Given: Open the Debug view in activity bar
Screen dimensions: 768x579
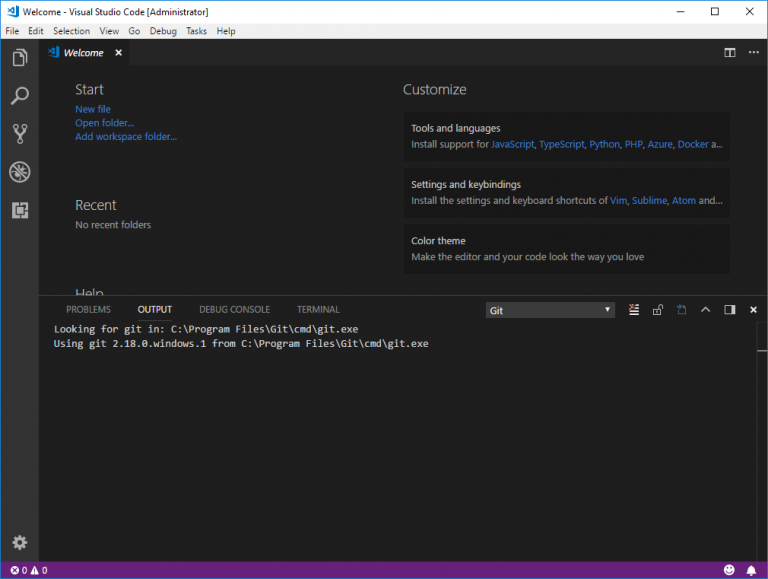Looking at the screenshot, I should point(19,172).
